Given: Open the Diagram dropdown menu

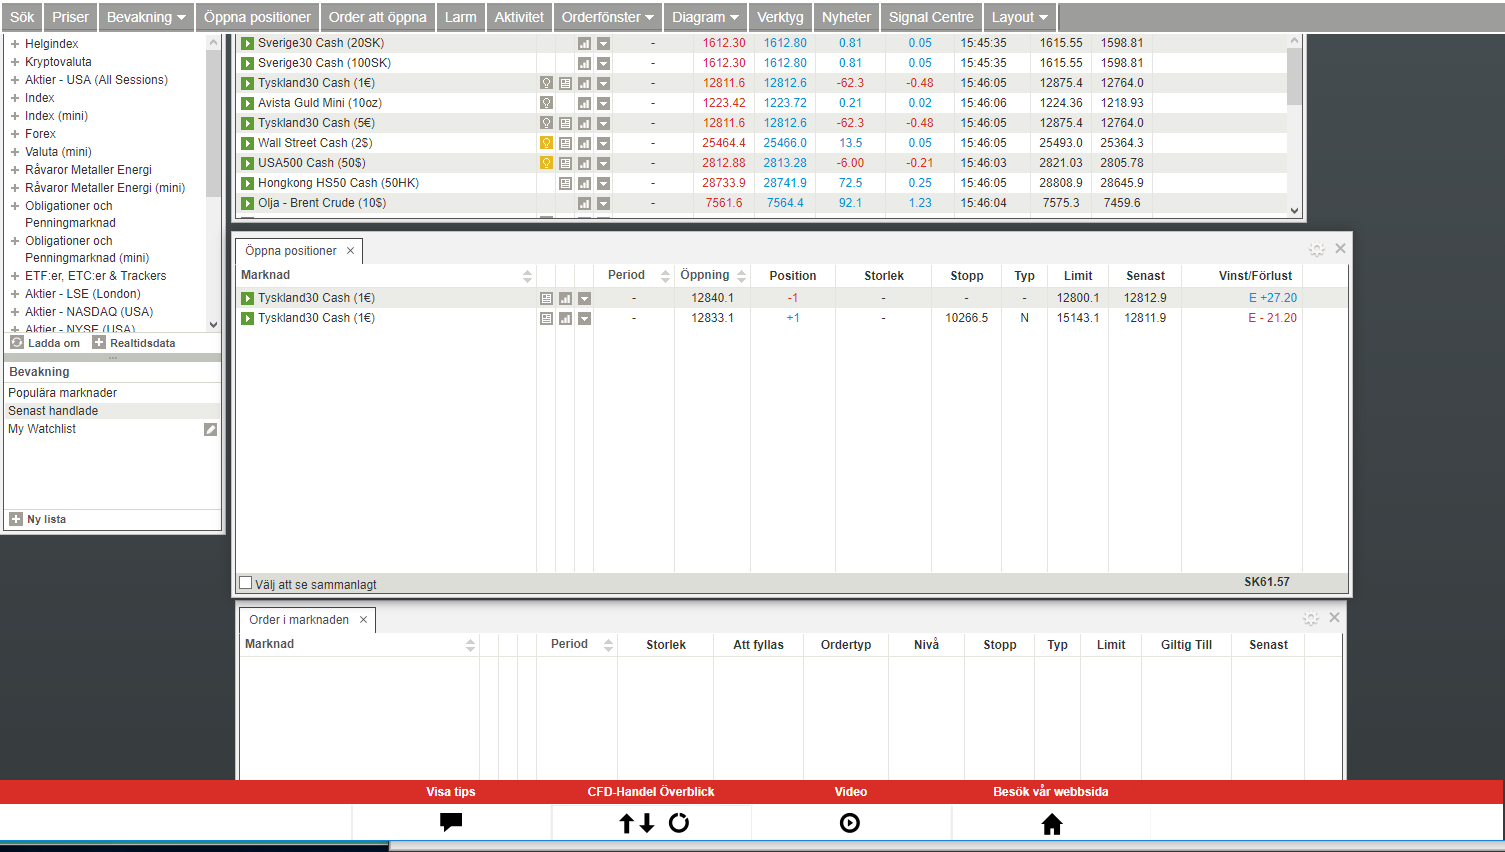Looking at the screenshot, I should [705, 17].
